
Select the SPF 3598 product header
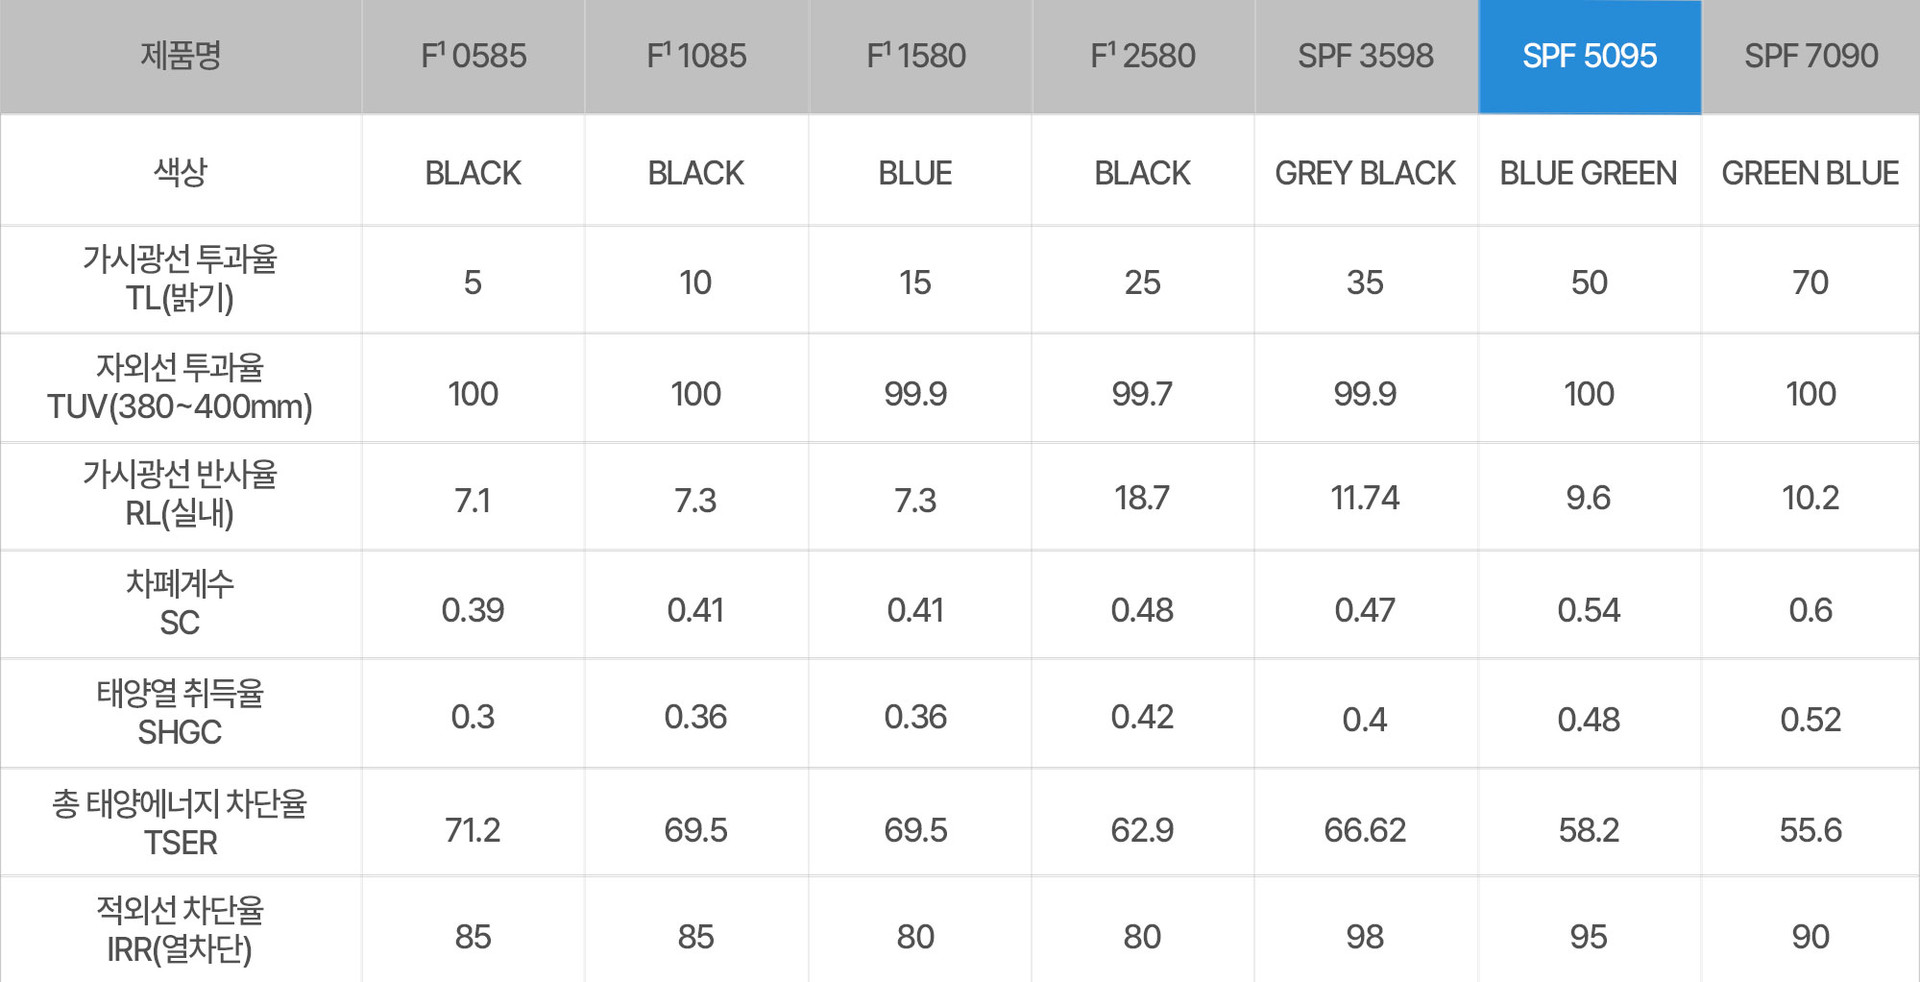click(1366, 57)
